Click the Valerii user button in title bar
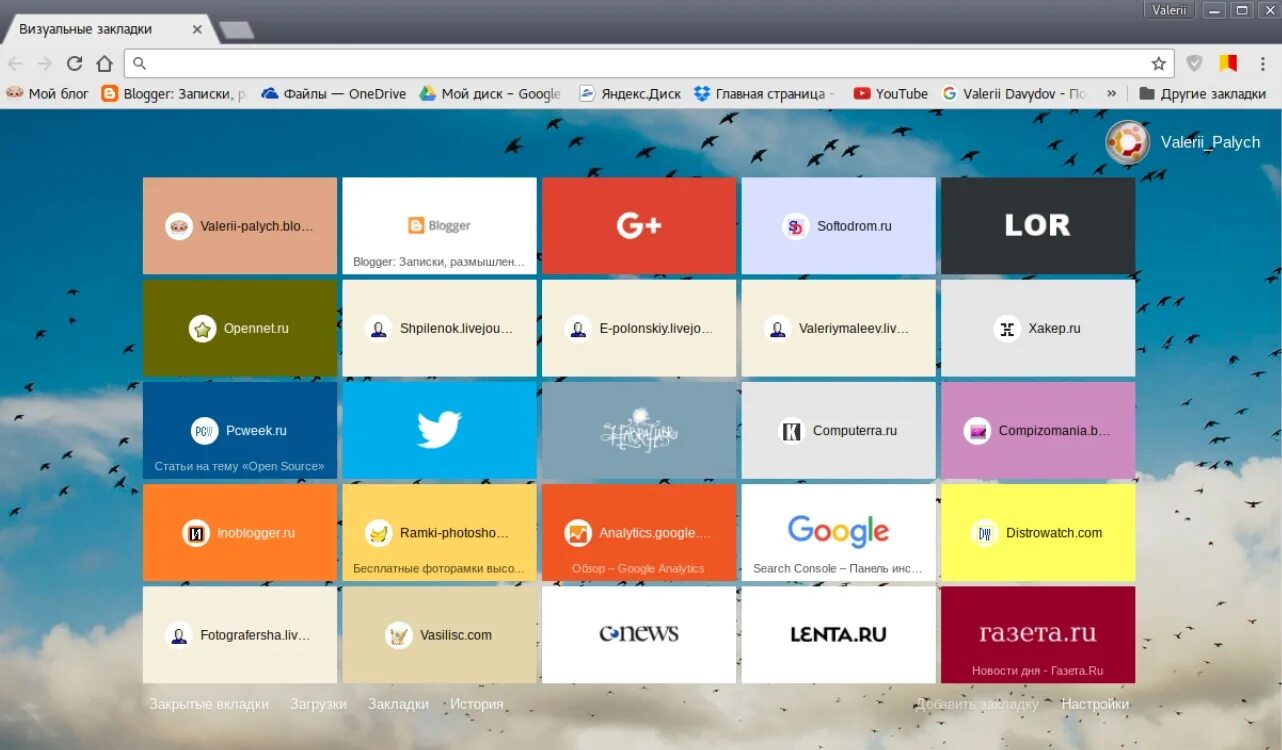This screenshot has height=750, width=1282. pyautogui.click(x=1169, y=10)
